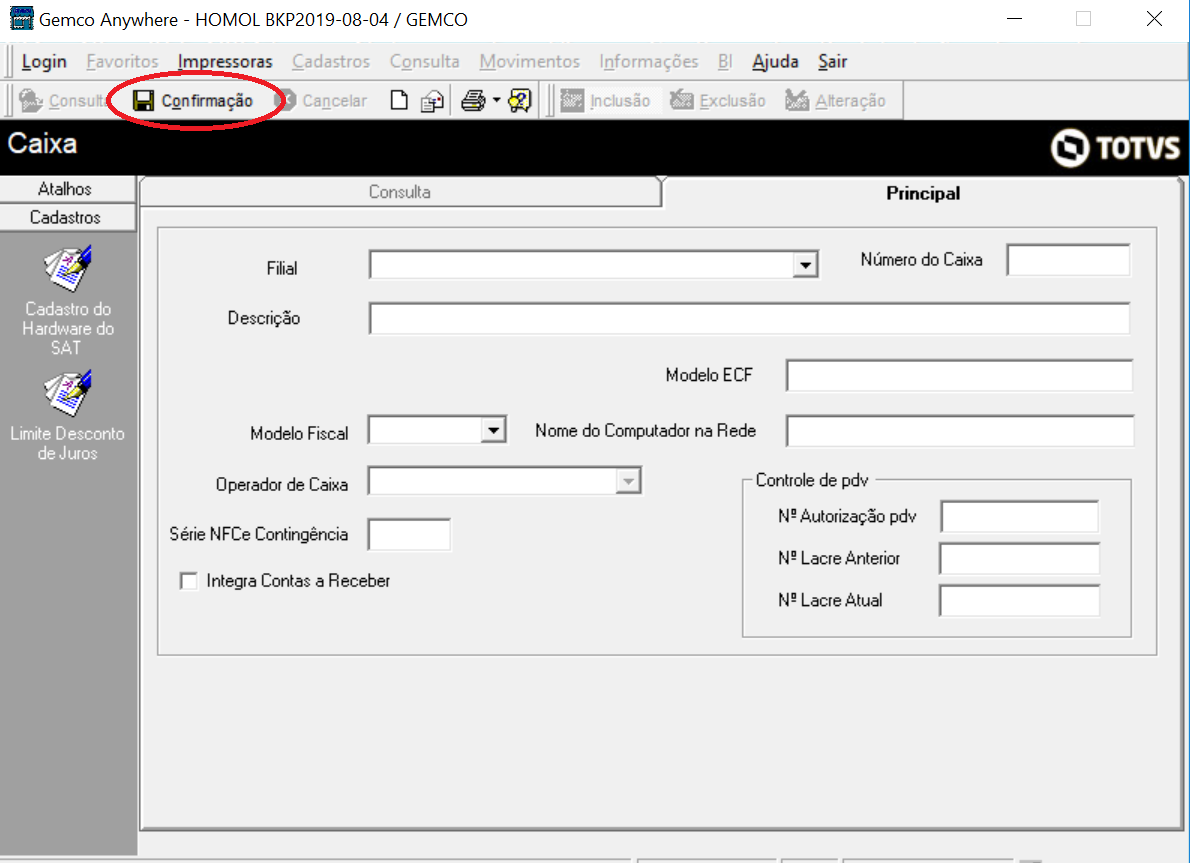Expand the Operador de Caixa dropdown
1190x863 pixels.
pyautogui.click(x=628, y=481)
